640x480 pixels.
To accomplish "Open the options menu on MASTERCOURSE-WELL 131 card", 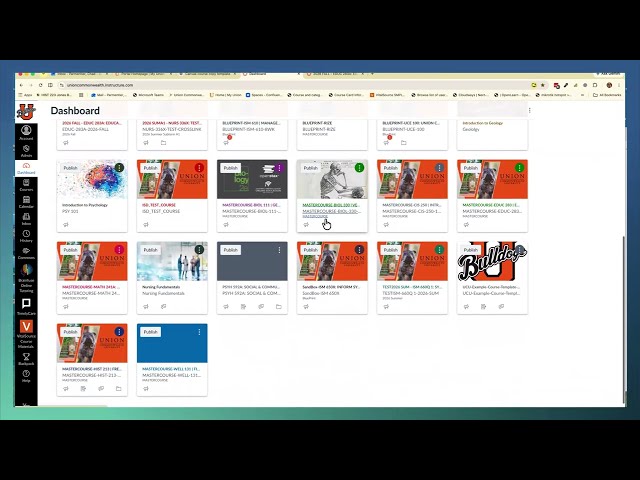I will (199, 332).
